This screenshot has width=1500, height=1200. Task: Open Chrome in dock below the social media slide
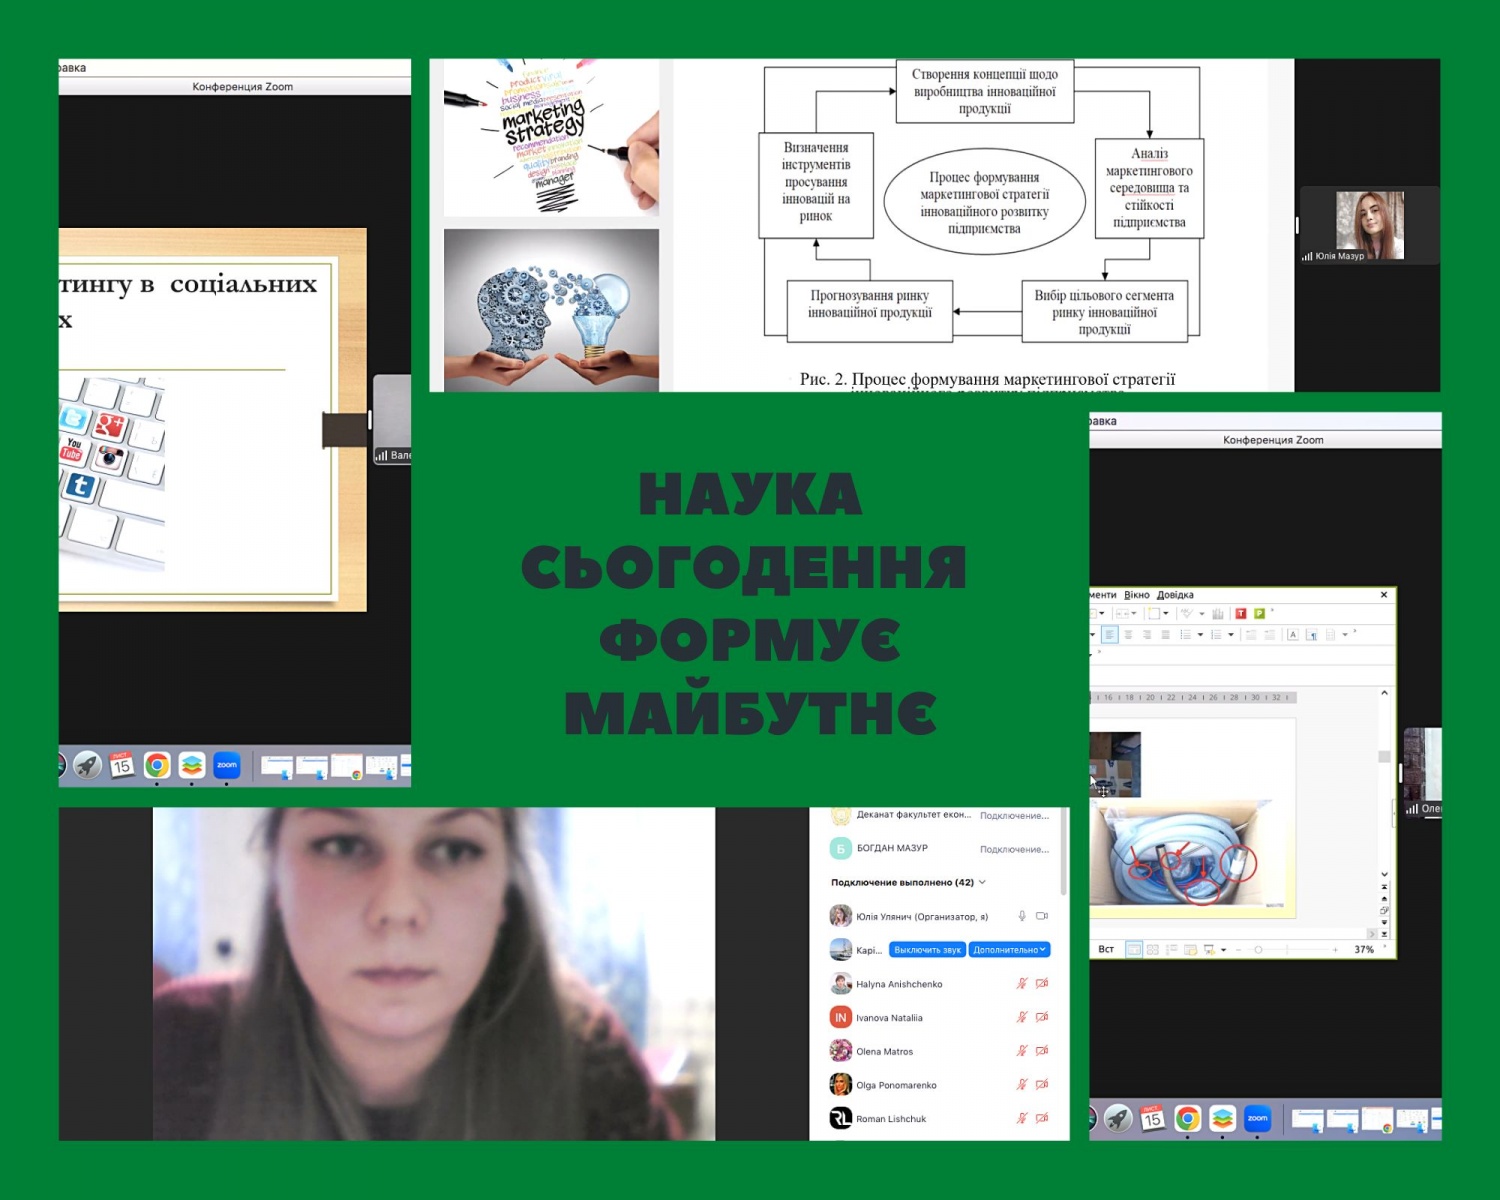(x=157, y=766)
